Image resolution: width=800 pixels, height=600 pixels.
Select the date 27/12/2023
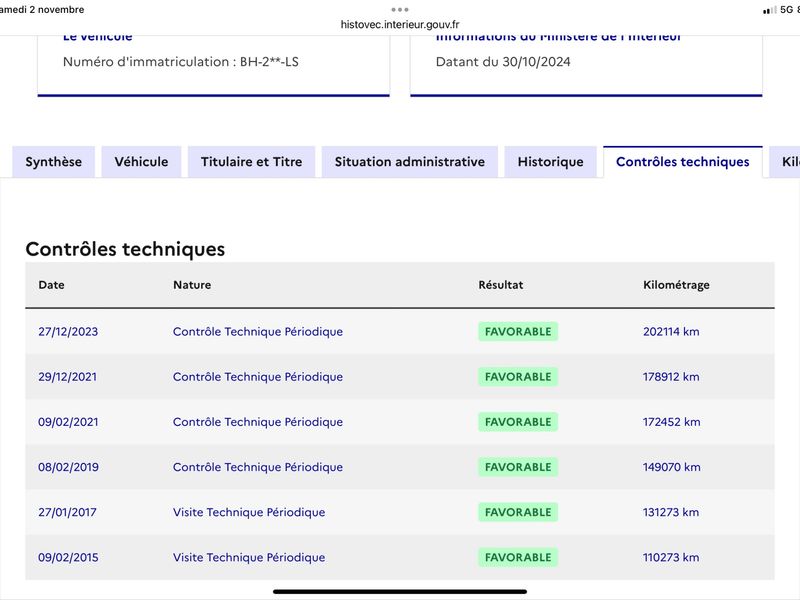68,332
